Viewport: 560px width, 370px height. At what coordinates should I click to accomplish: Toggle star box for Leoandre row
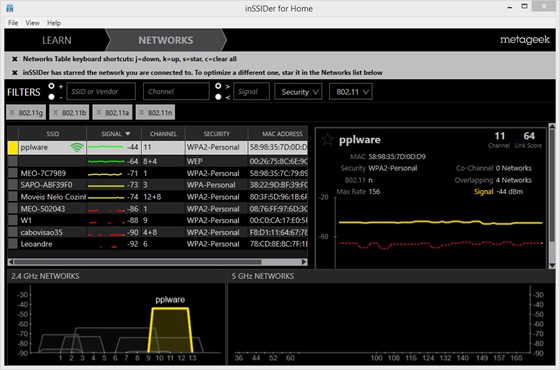[x=13, y=244]
